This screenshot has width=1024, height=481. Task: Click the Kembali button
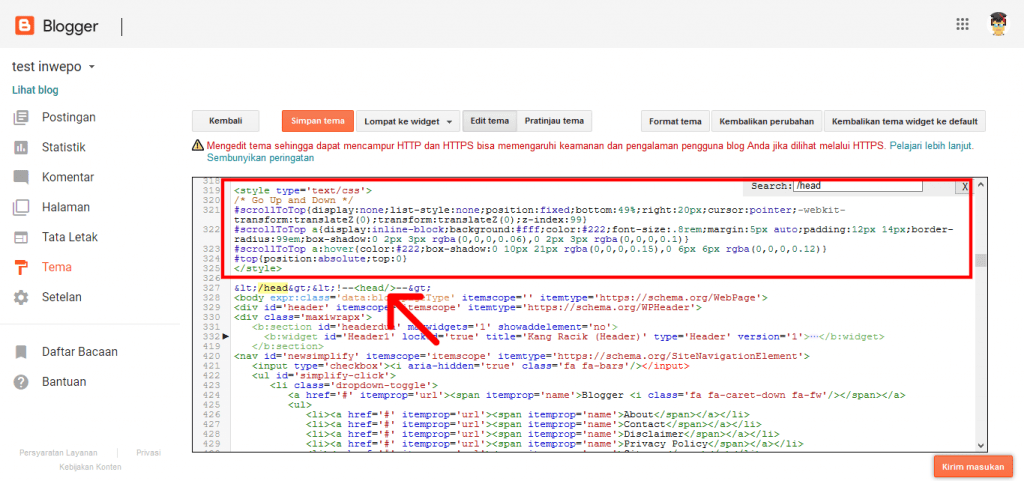click(225, 121)
